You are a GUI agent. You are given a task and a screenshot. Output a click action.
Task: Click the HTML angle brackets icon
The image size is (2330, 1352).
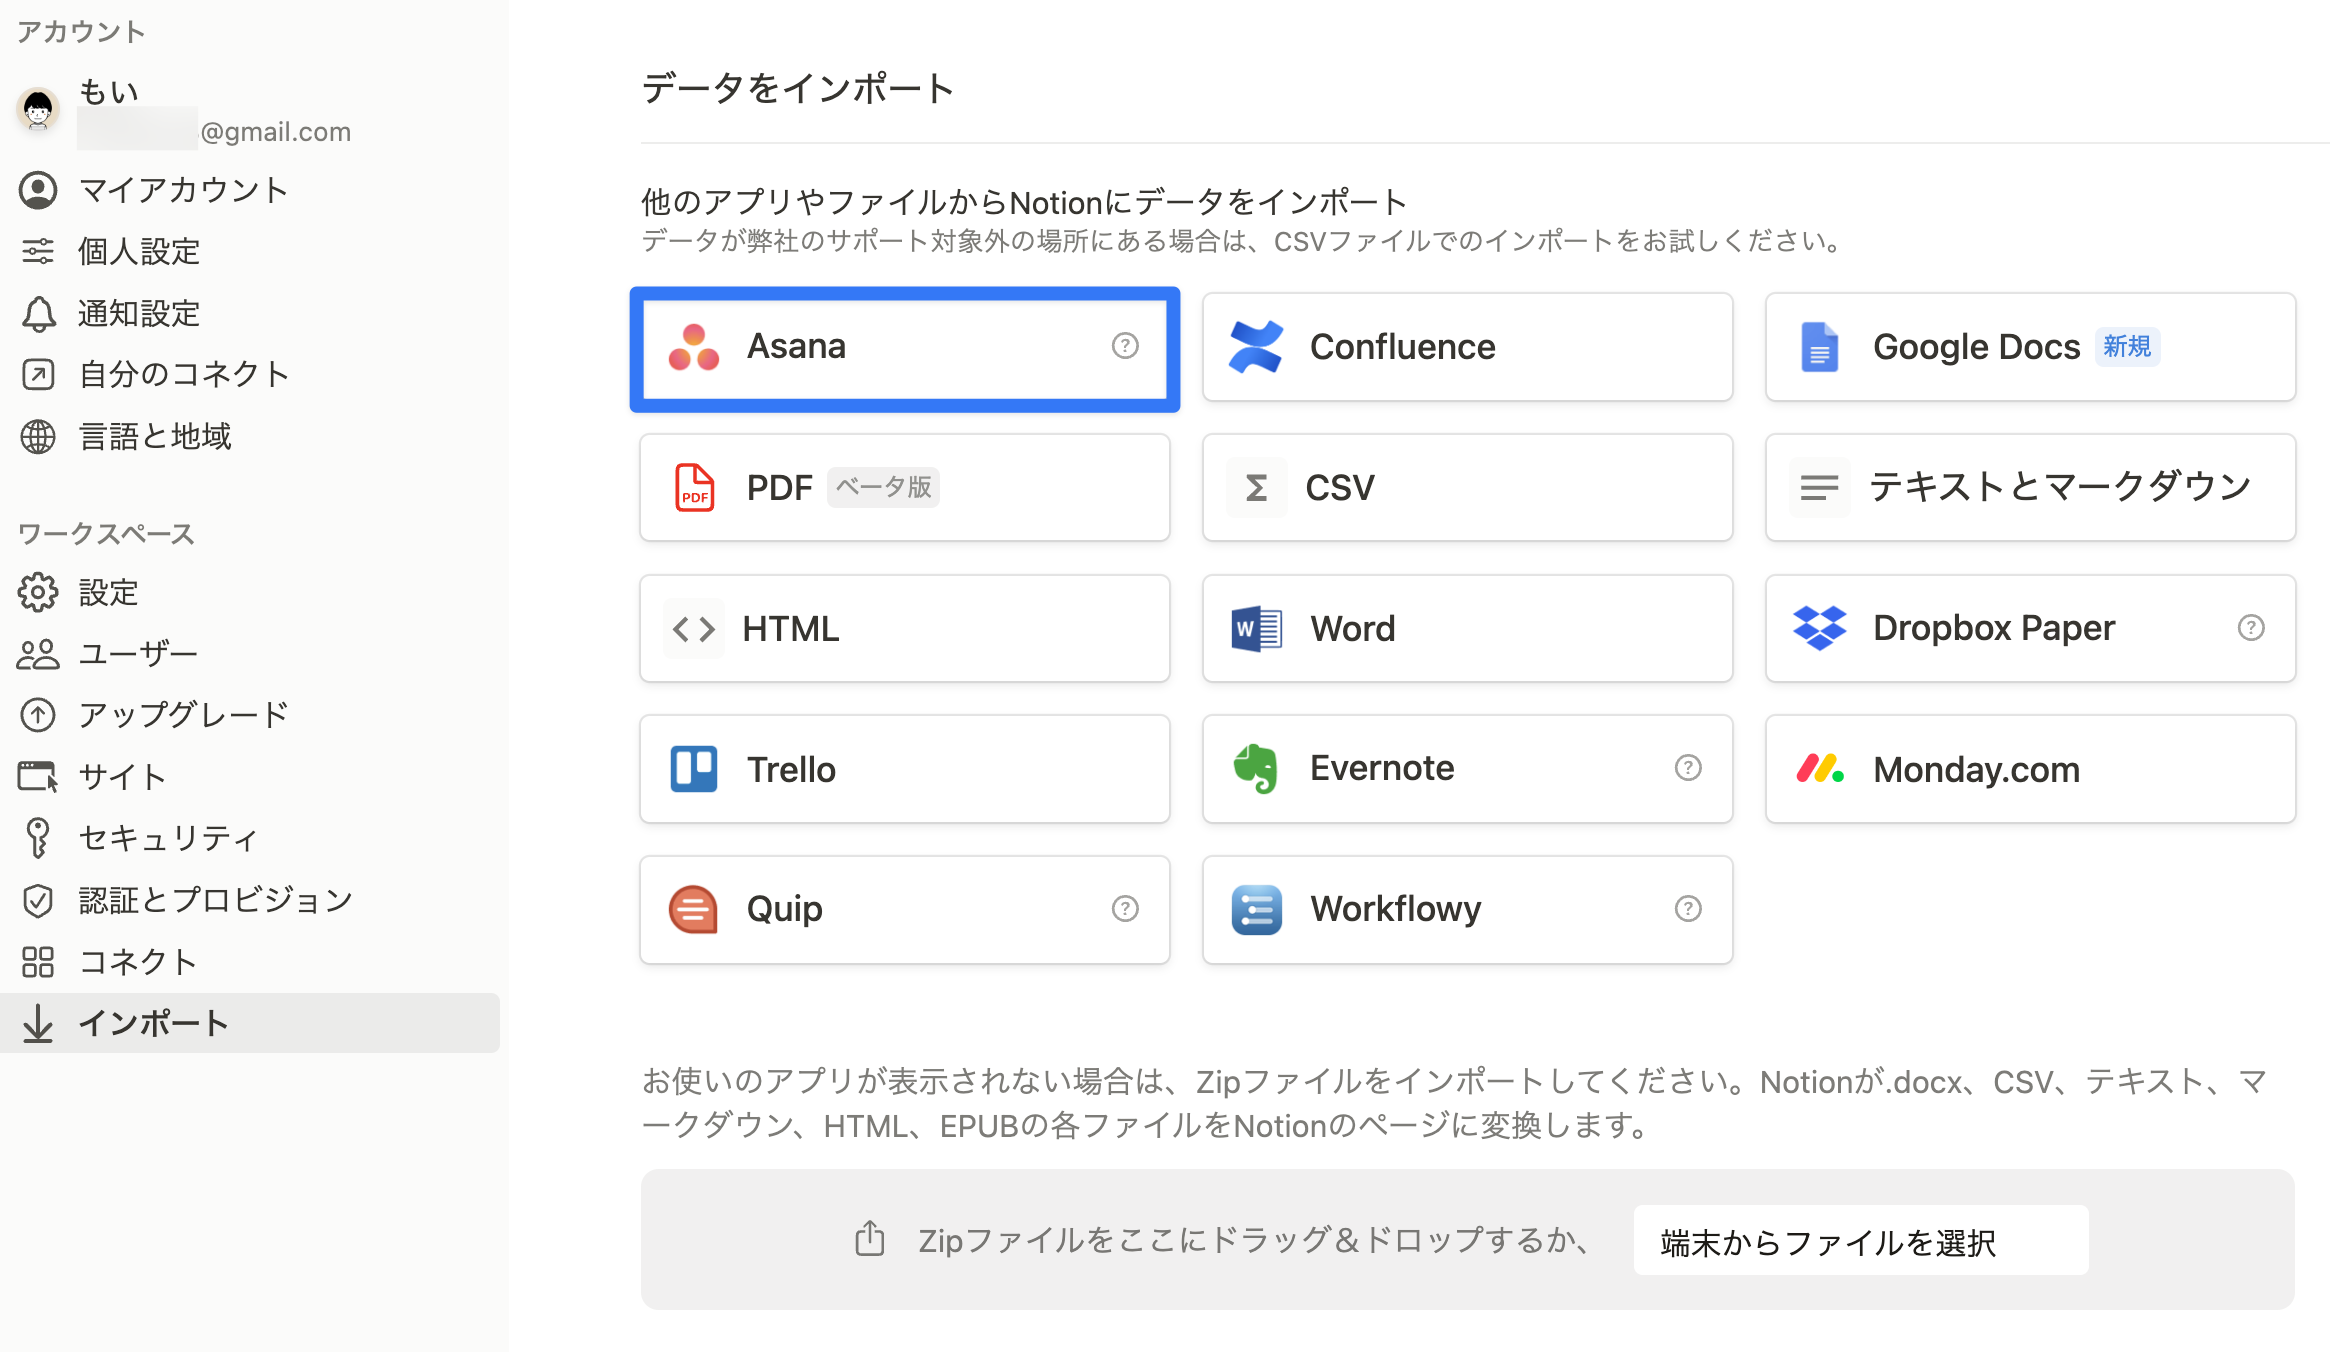[x=694, y=629]
